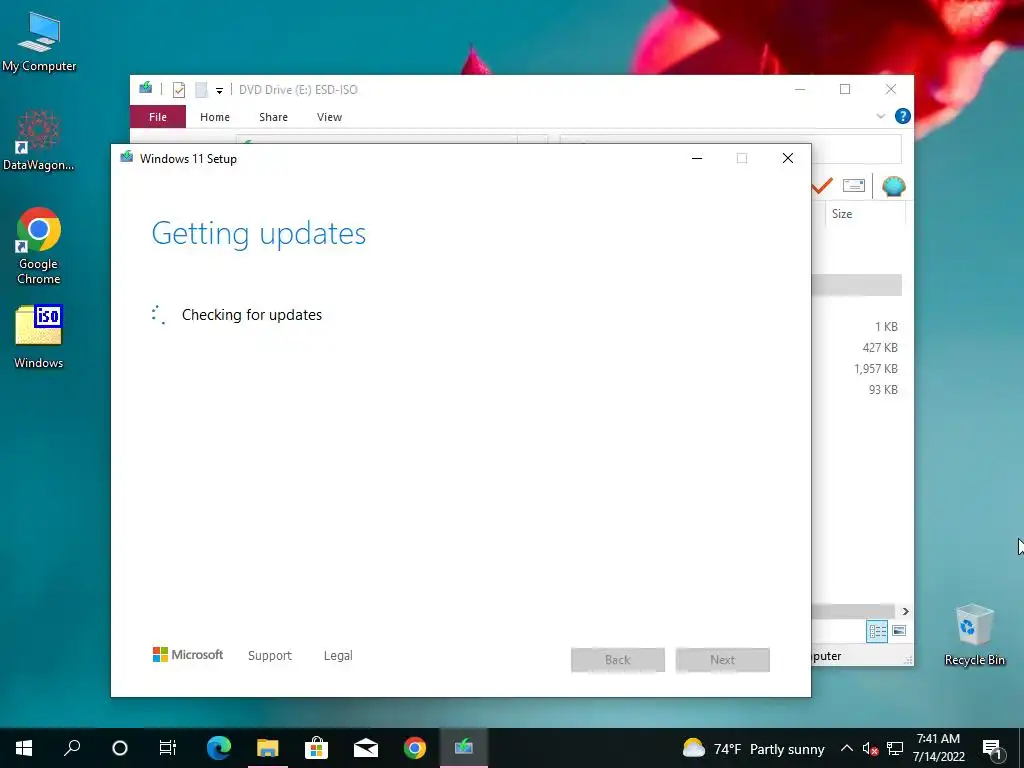The image size is (1024, 768).
Task: Open the DataWagon desktop shortcut
Action: click(x=38, y=140)
